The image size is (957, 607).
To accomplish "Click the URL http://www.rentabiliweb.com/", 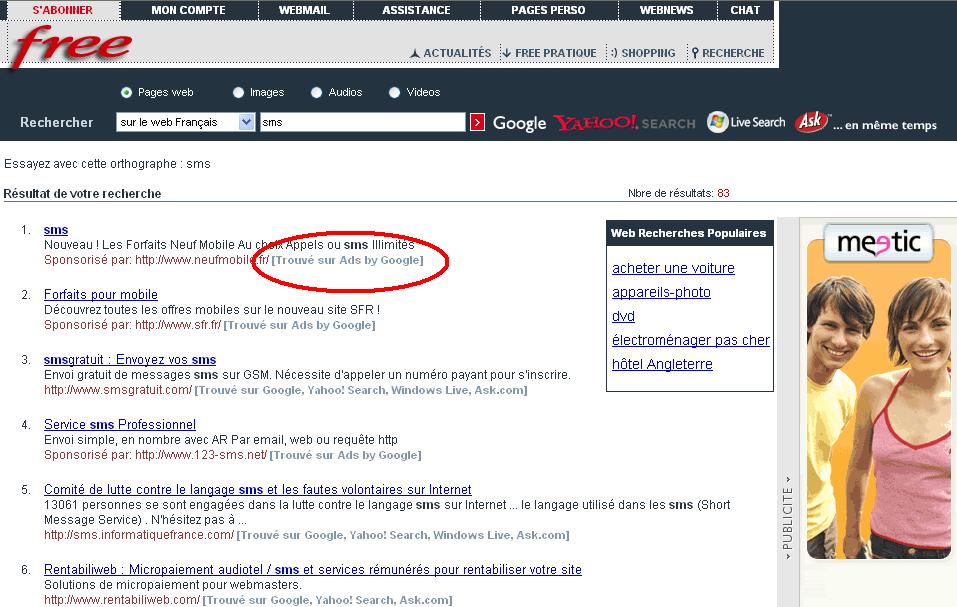I will coord(121,600).
